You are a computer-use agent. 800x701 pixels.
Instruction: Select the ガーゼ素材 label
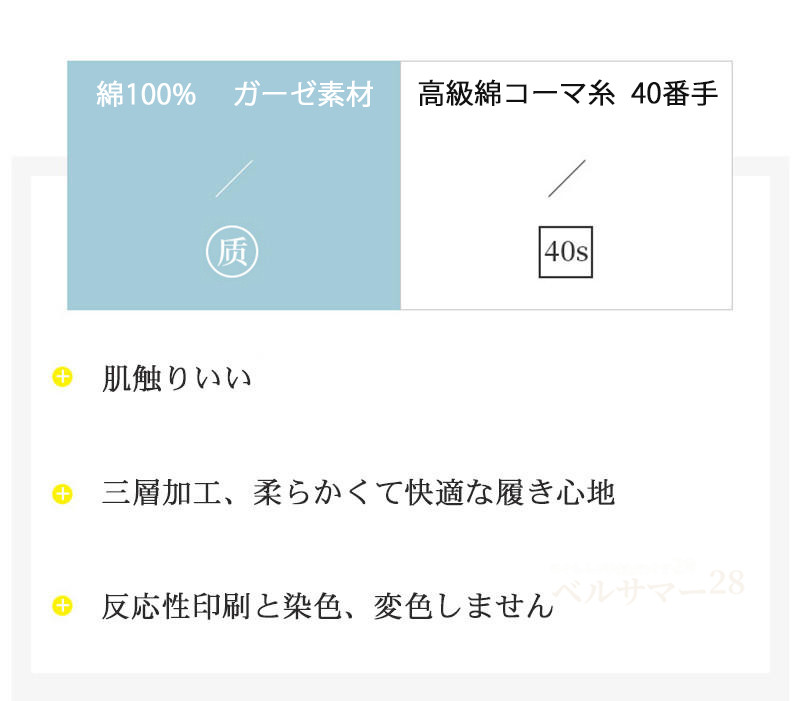303,96
